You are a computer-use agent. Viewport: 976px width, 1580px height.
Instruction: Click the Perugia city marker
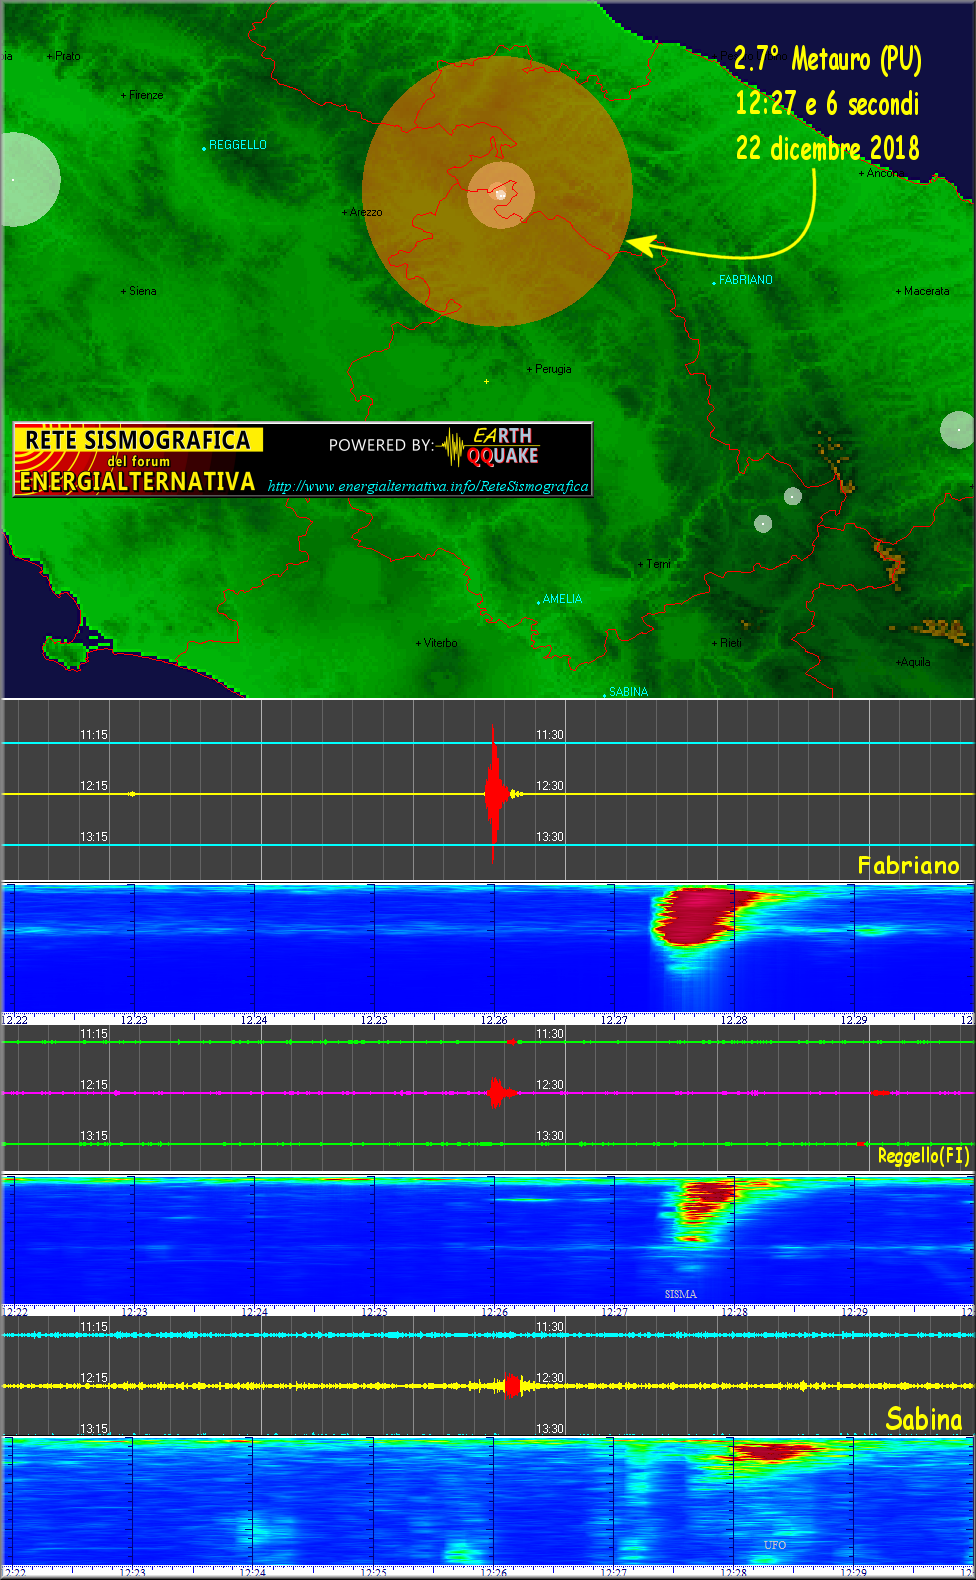point(529,369)
